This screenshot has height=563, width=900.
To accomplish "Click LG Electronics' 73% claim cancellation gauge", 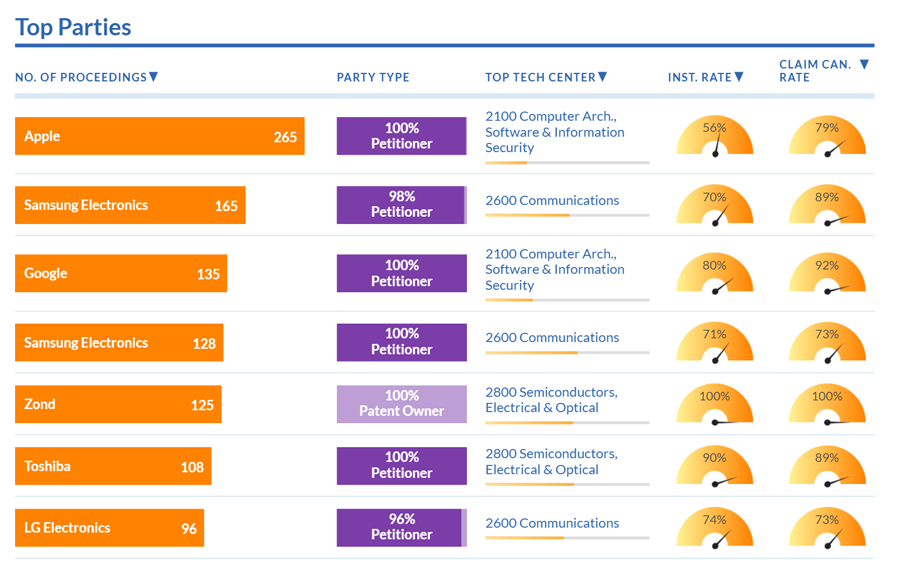I will tap(826, 529).
